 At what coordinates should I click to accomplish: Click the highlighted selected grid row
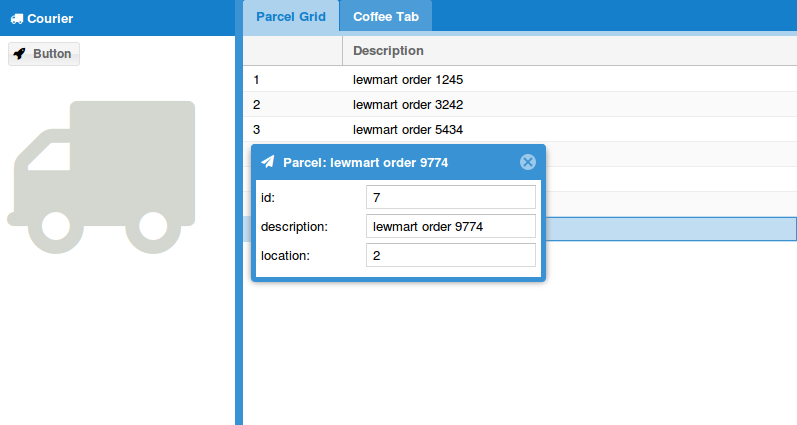[671, 229]
